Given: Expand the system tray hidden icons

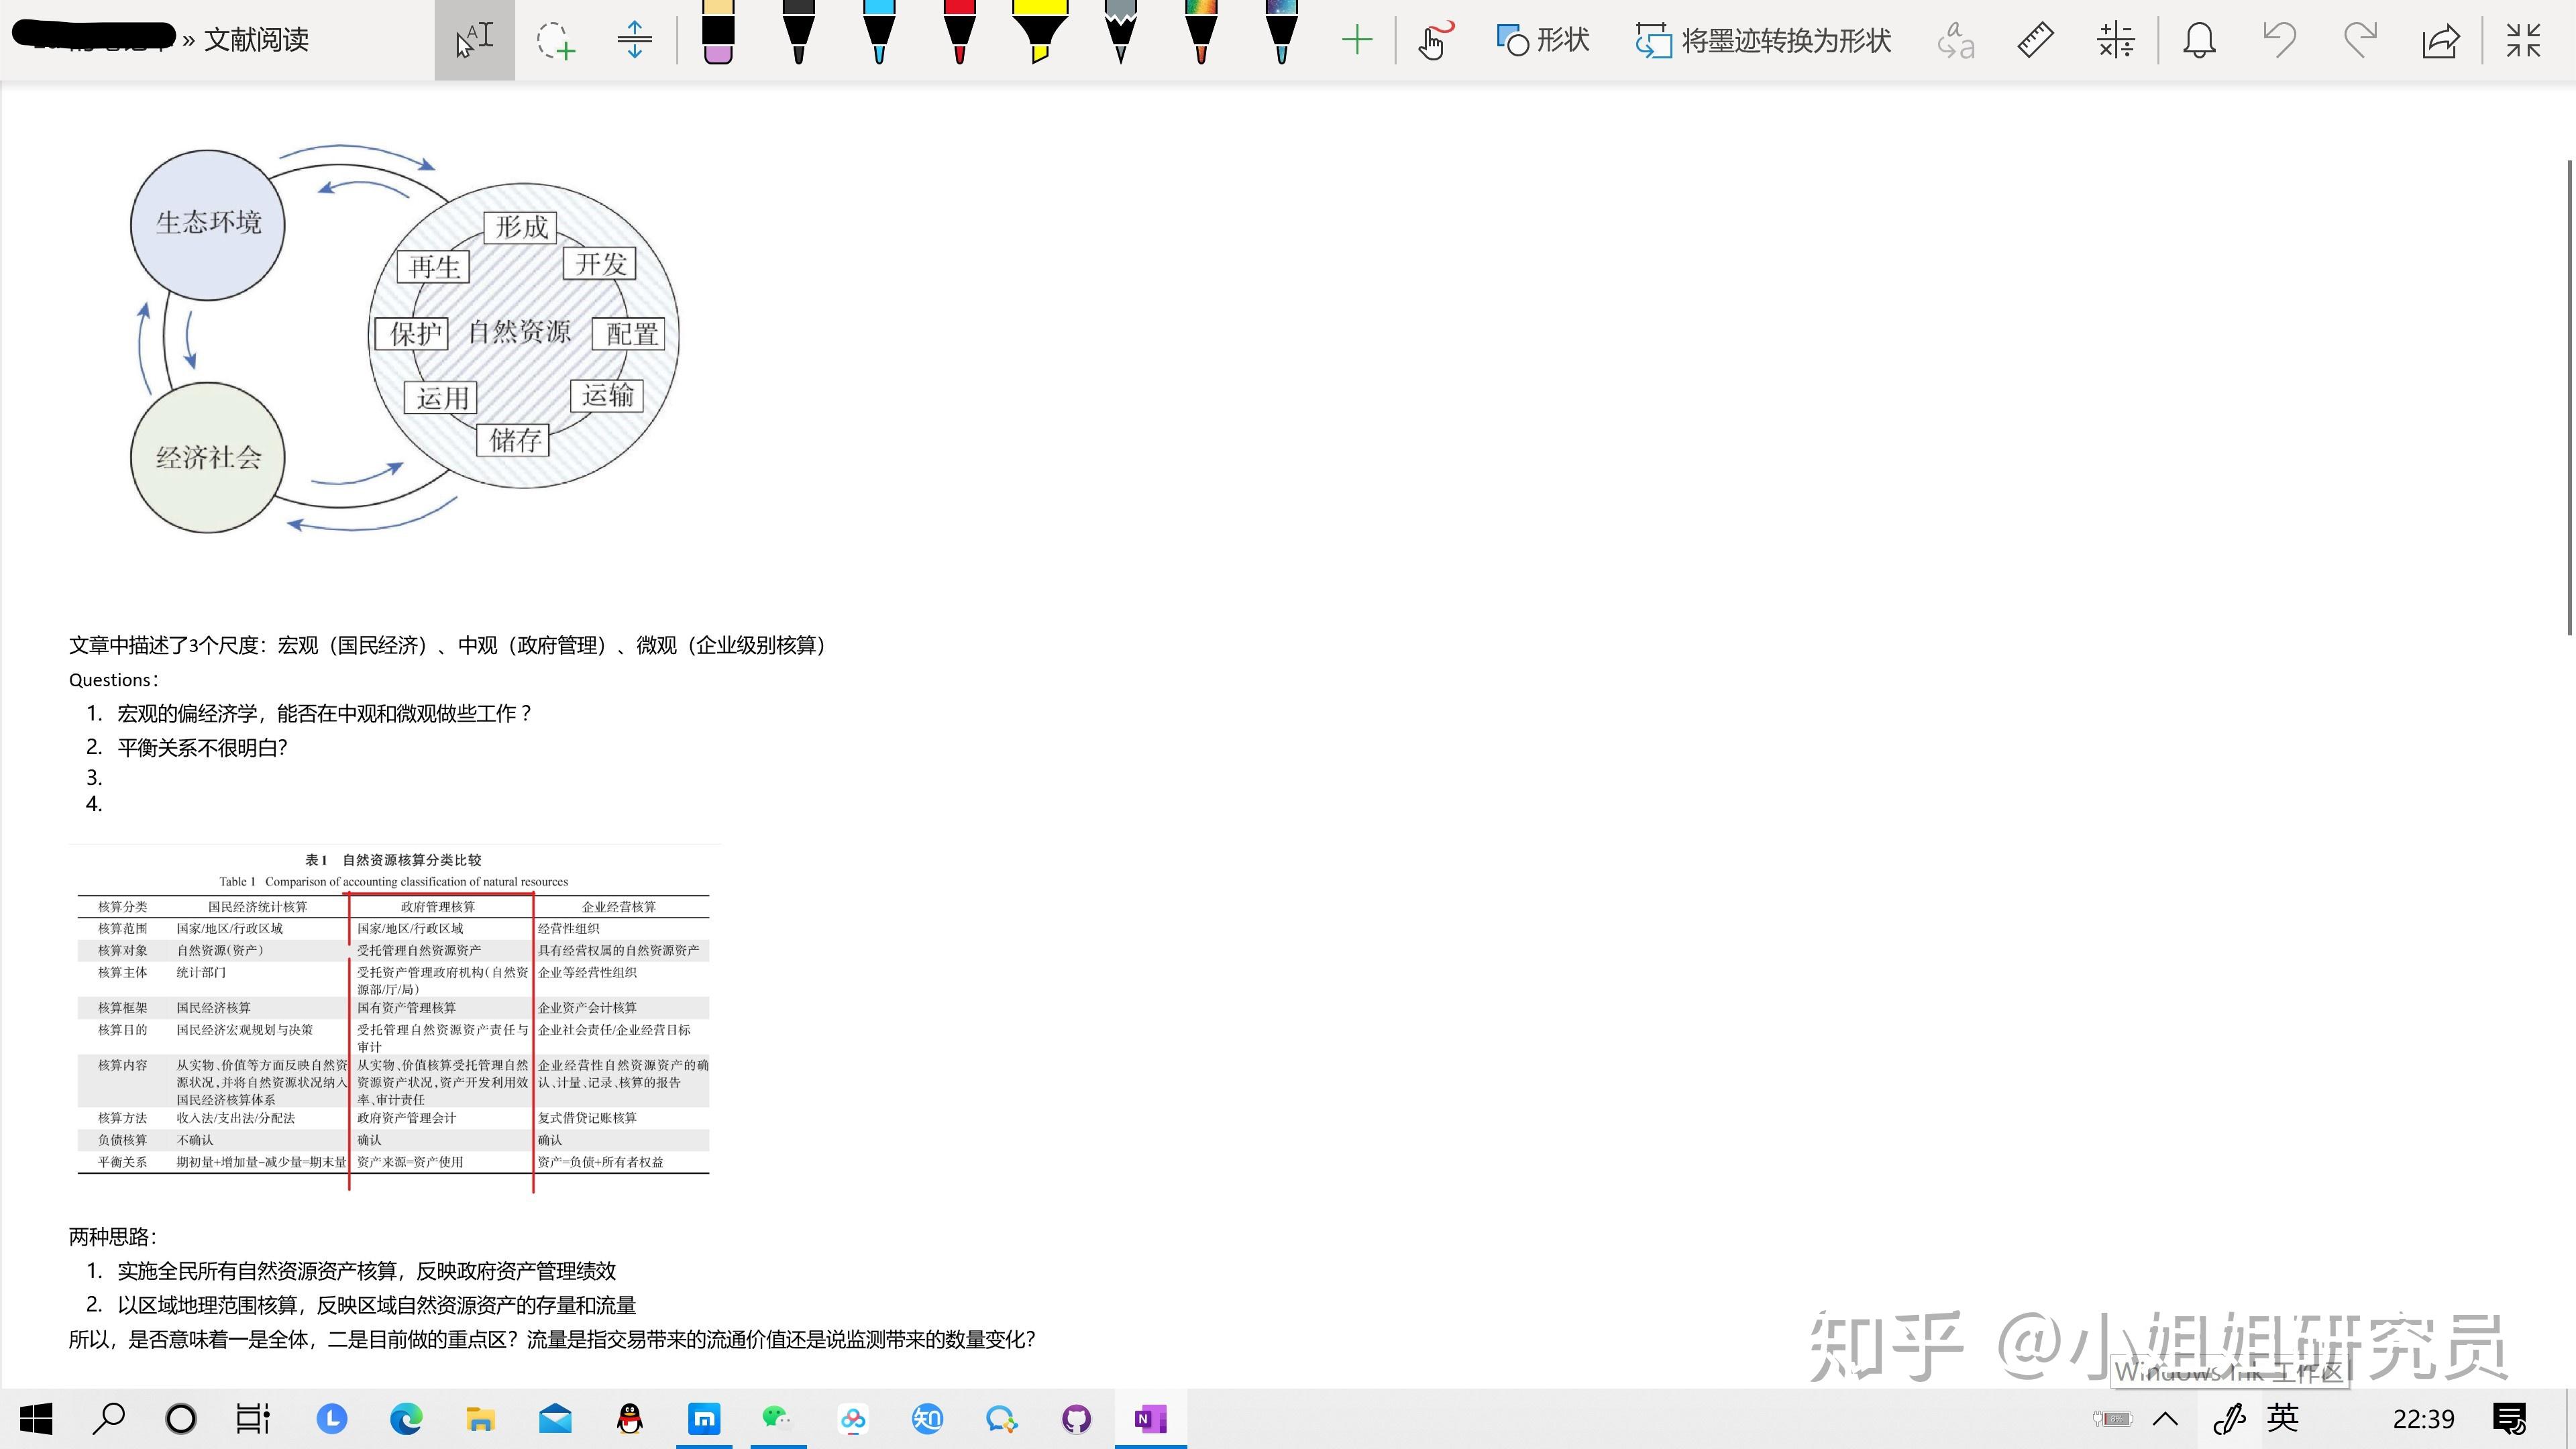Looking at the screenshot, I should (x=2166, y=1418).
